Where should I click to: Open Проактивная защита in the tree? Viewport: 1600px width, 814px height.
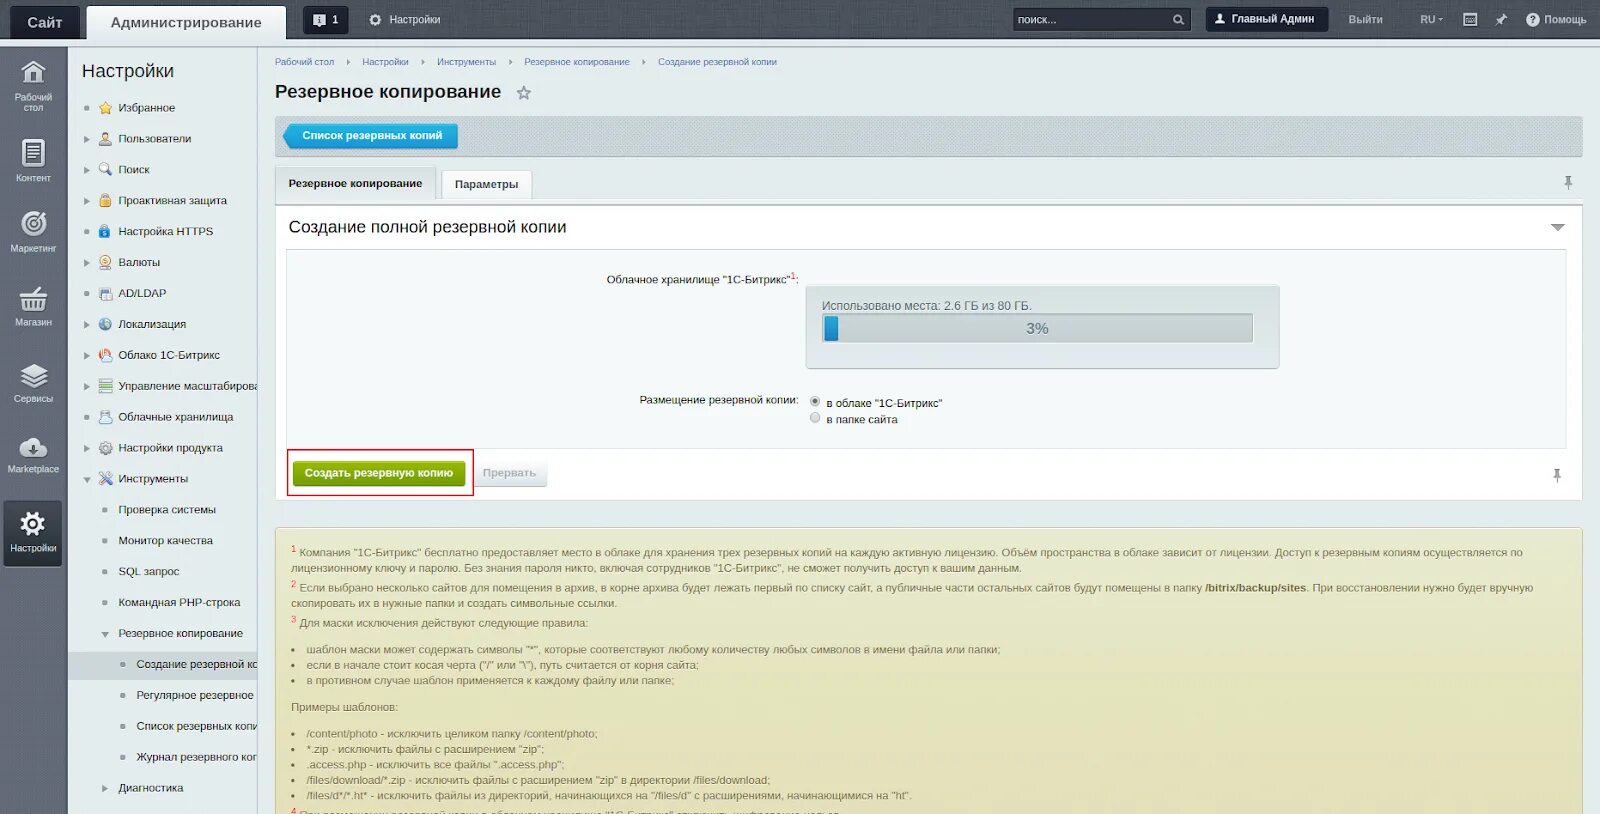click(x=172, y=201)
